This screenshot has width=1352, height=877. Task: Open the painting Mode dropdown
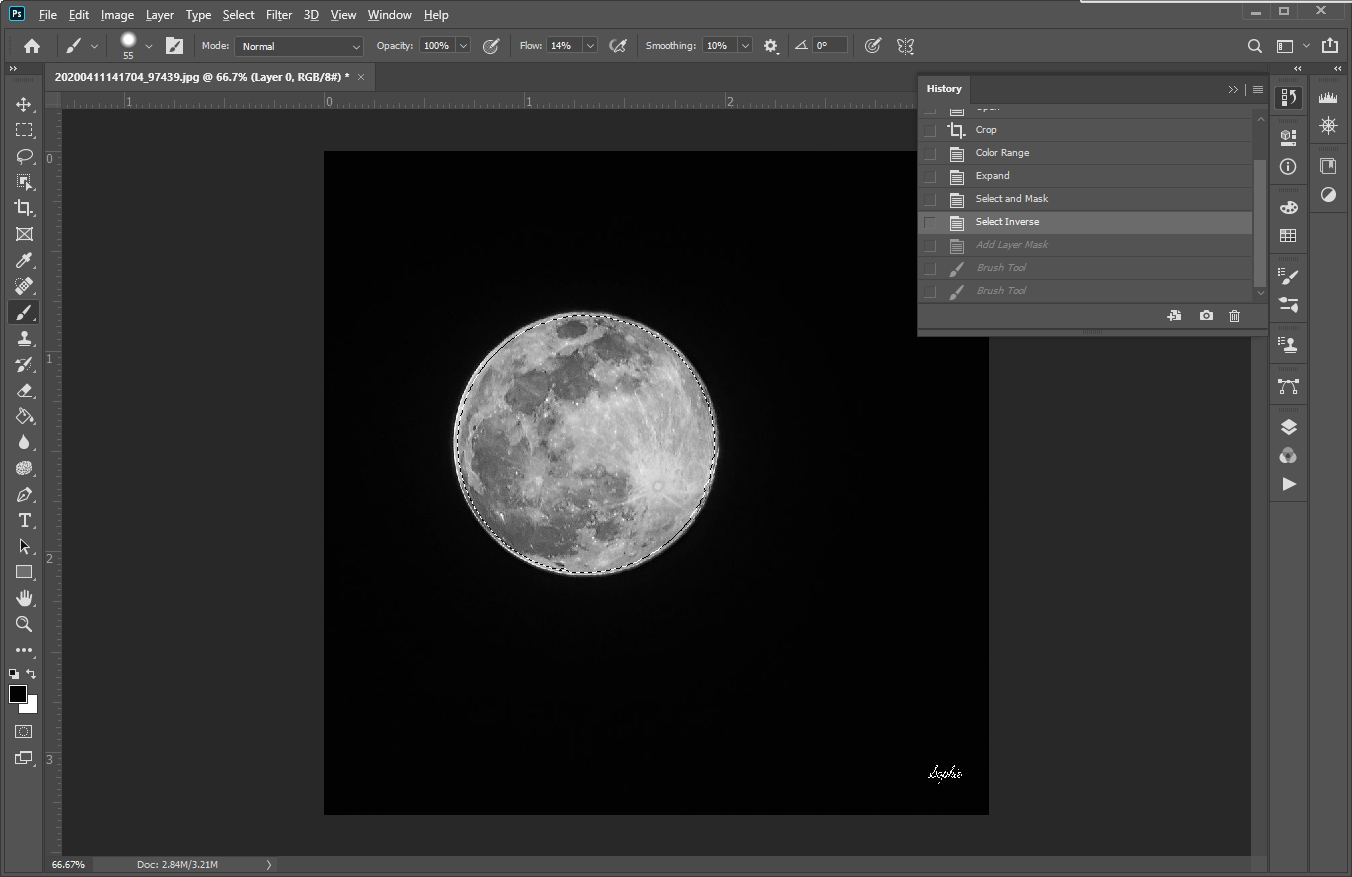click(299, 46)
